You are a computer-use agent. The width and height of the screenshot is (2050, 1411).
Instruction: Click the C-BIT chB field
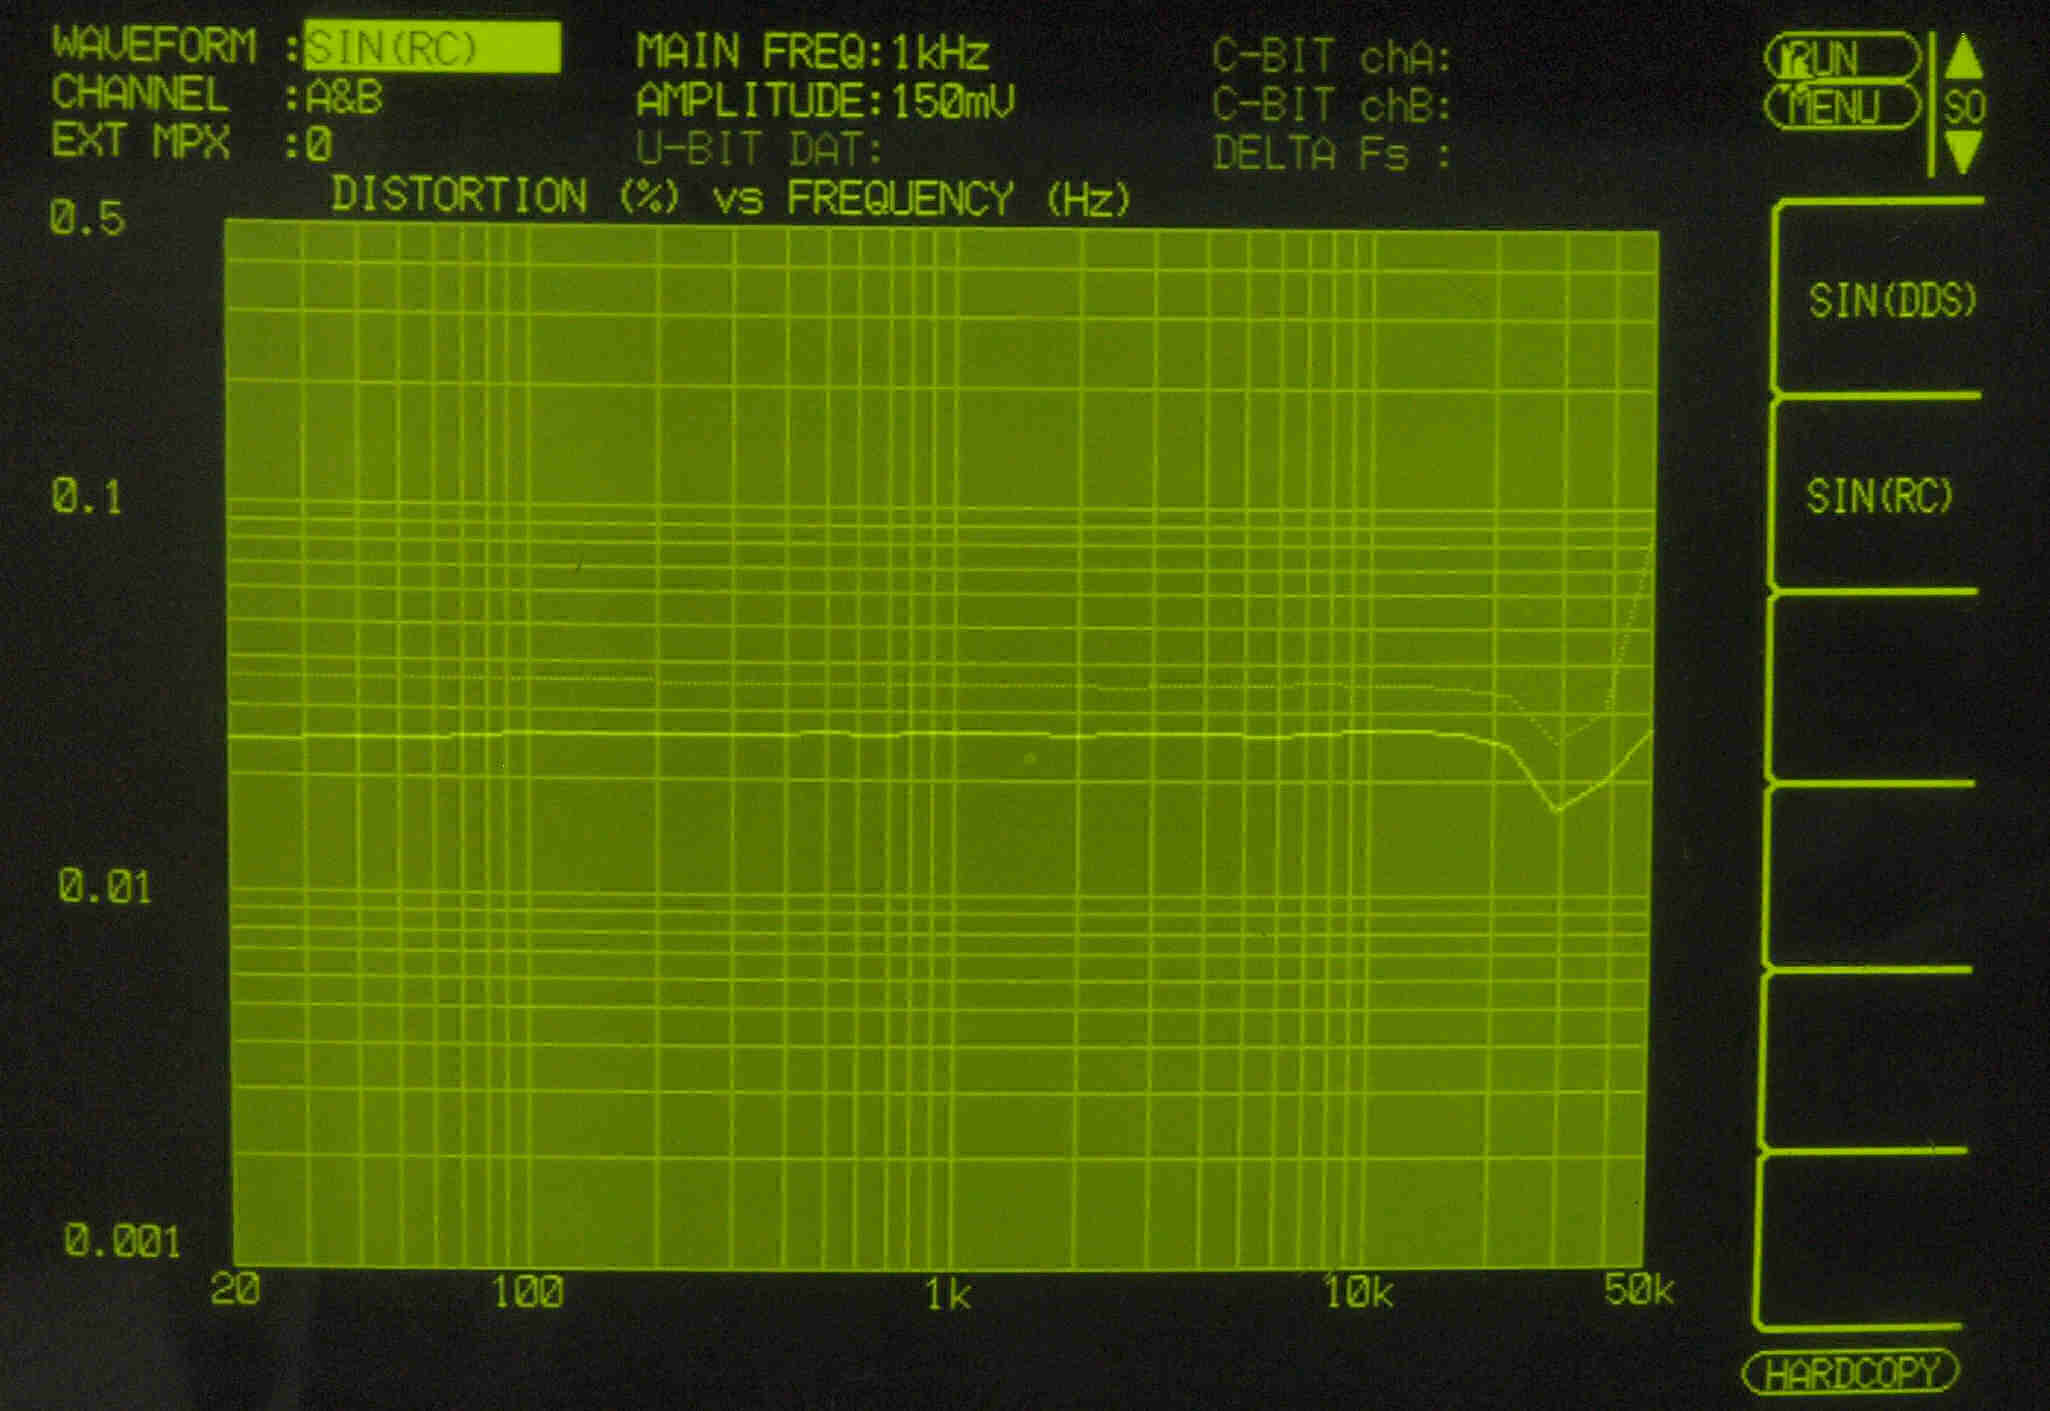[x=1331, y=105]
